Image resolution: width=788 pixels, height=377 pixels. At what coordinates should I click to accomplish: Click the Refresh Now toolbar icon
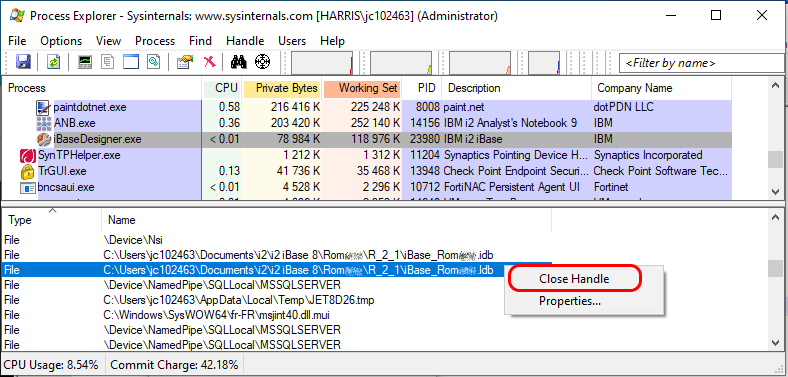[53, 62]
